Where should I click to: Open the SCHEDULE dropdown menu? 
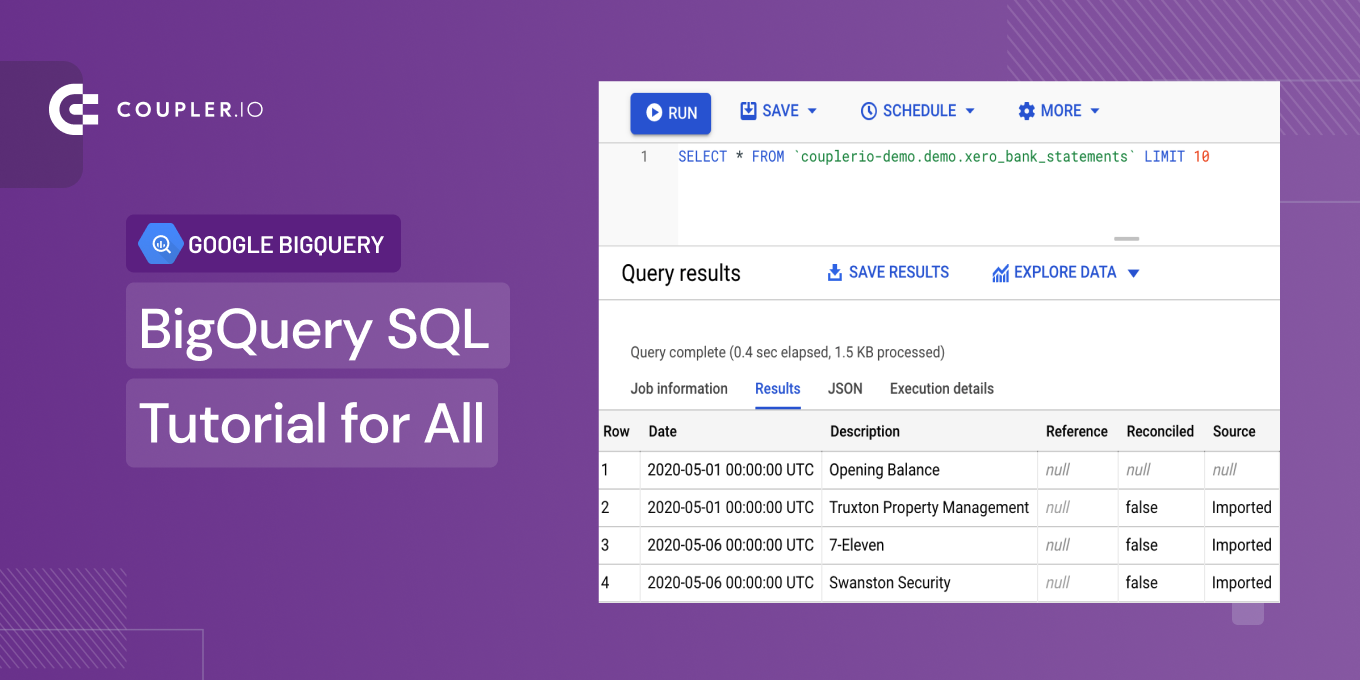pyautogui.click(x=968, y=110)
